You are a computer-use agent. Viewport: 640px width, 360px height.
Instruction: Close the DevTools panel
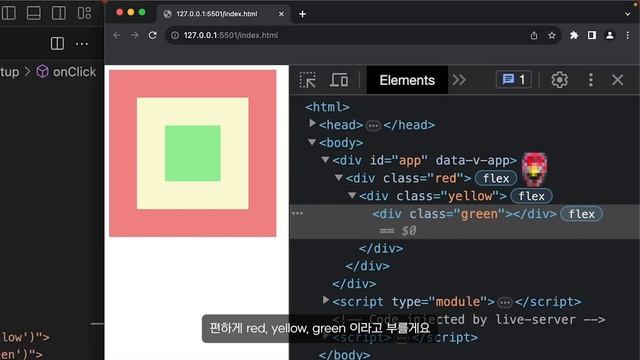click(x=618, y=80)
